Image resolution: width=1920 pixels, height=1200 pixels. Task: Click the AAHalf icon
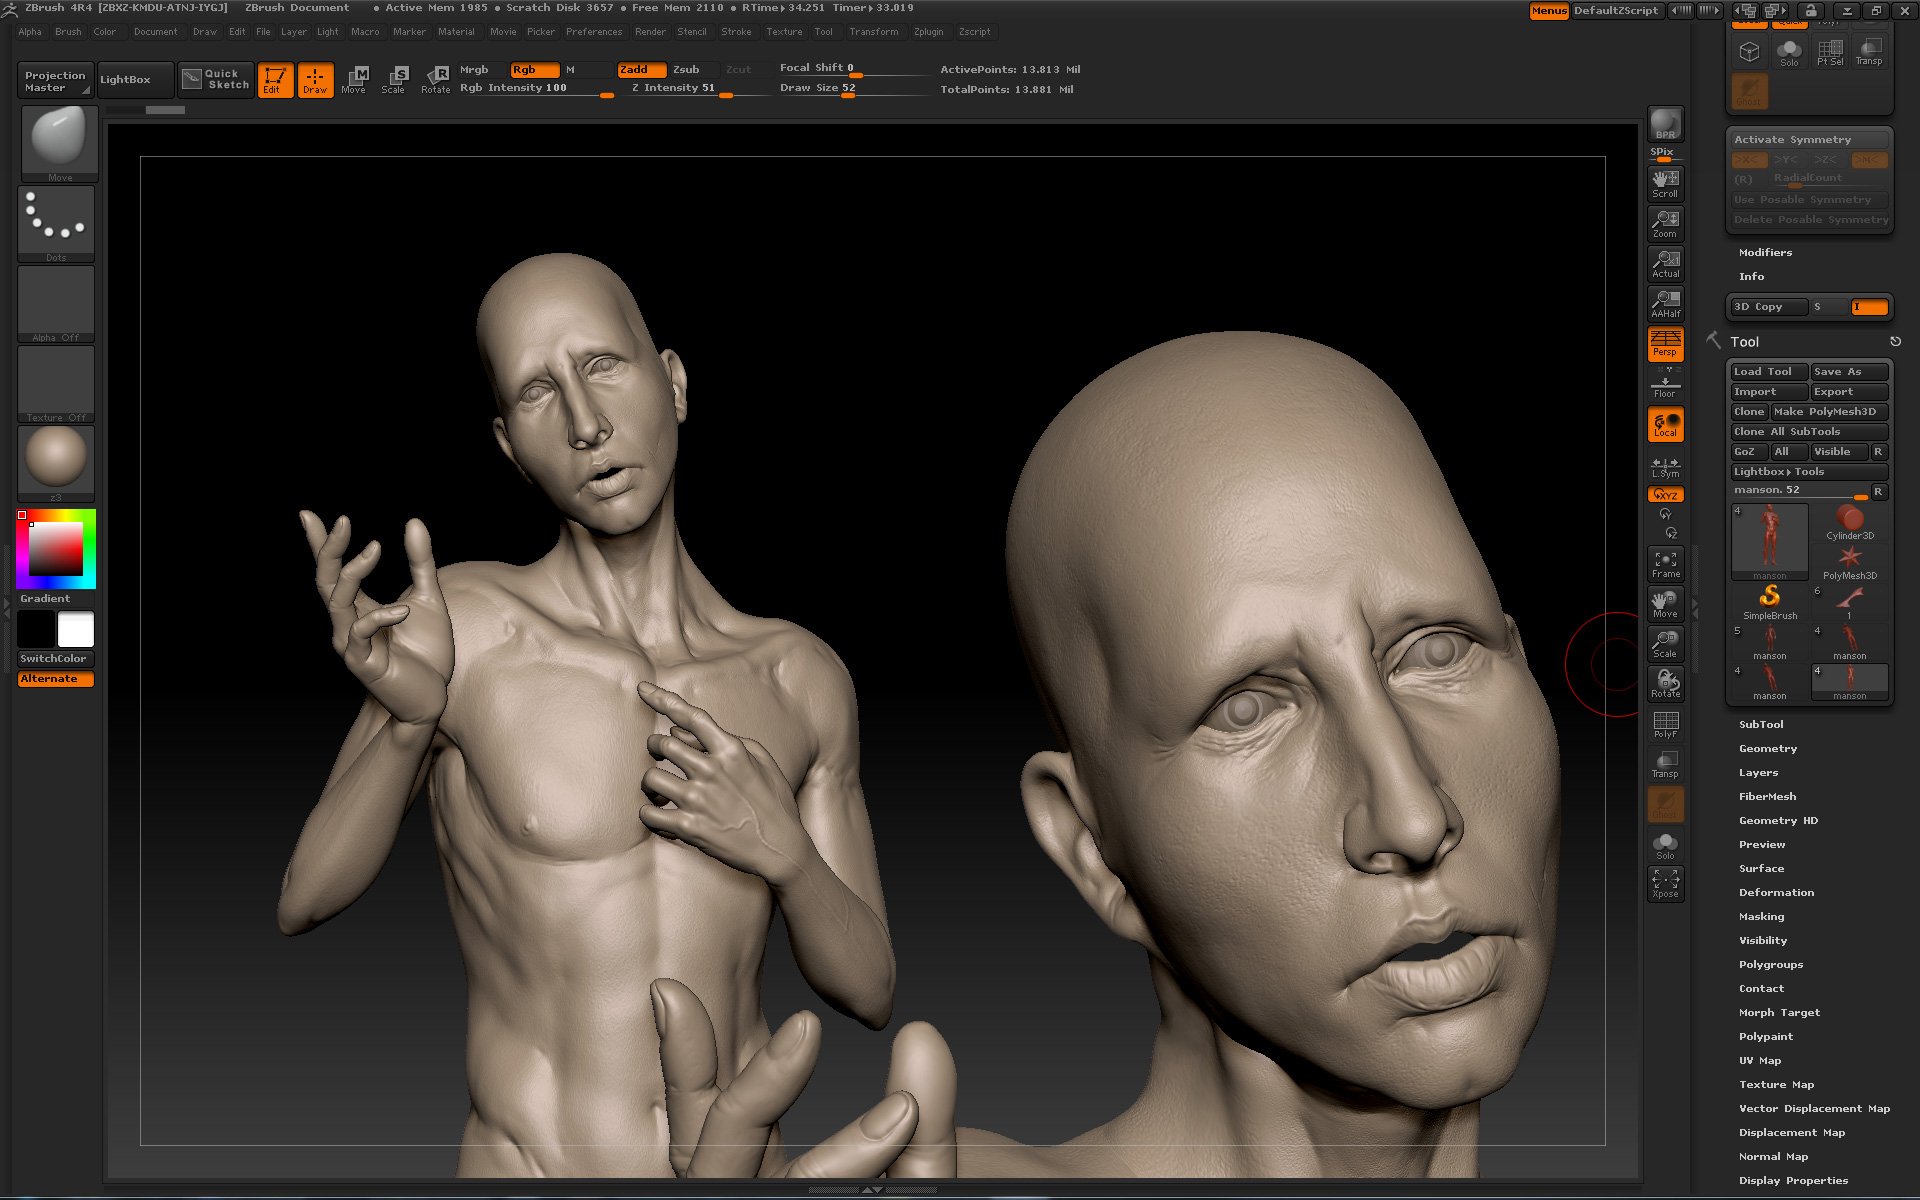tap(1665, 304)
